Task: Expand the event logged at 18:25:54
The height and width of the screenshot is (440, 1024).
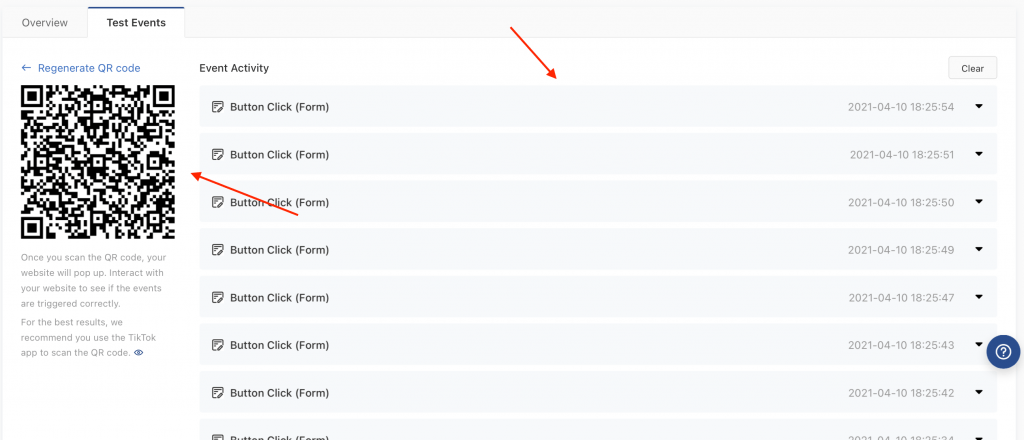Action: pos(978,106)
